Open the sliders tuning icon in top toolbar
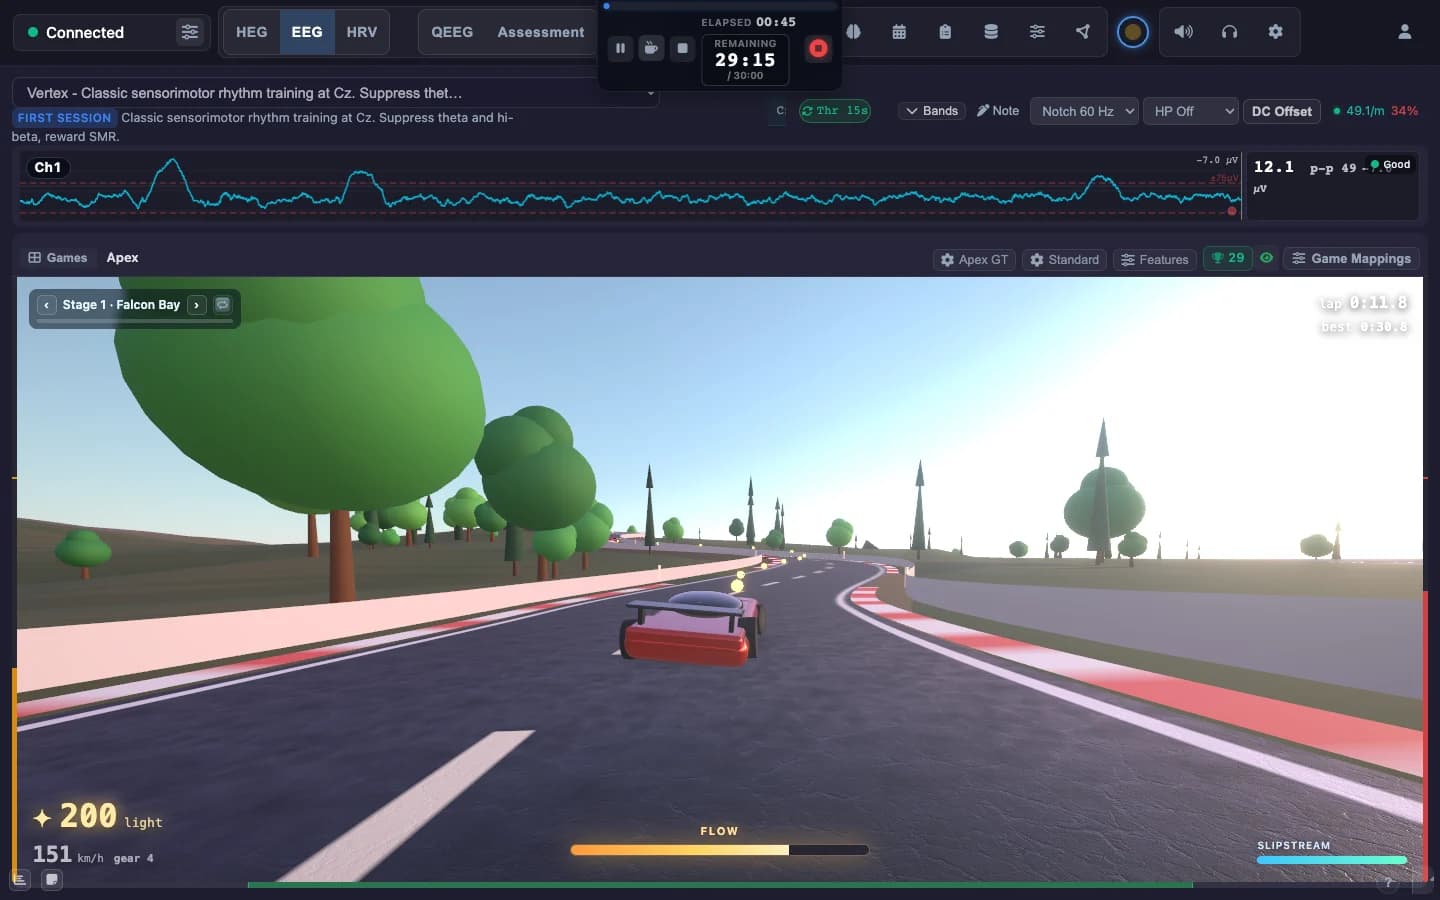 1037,32
